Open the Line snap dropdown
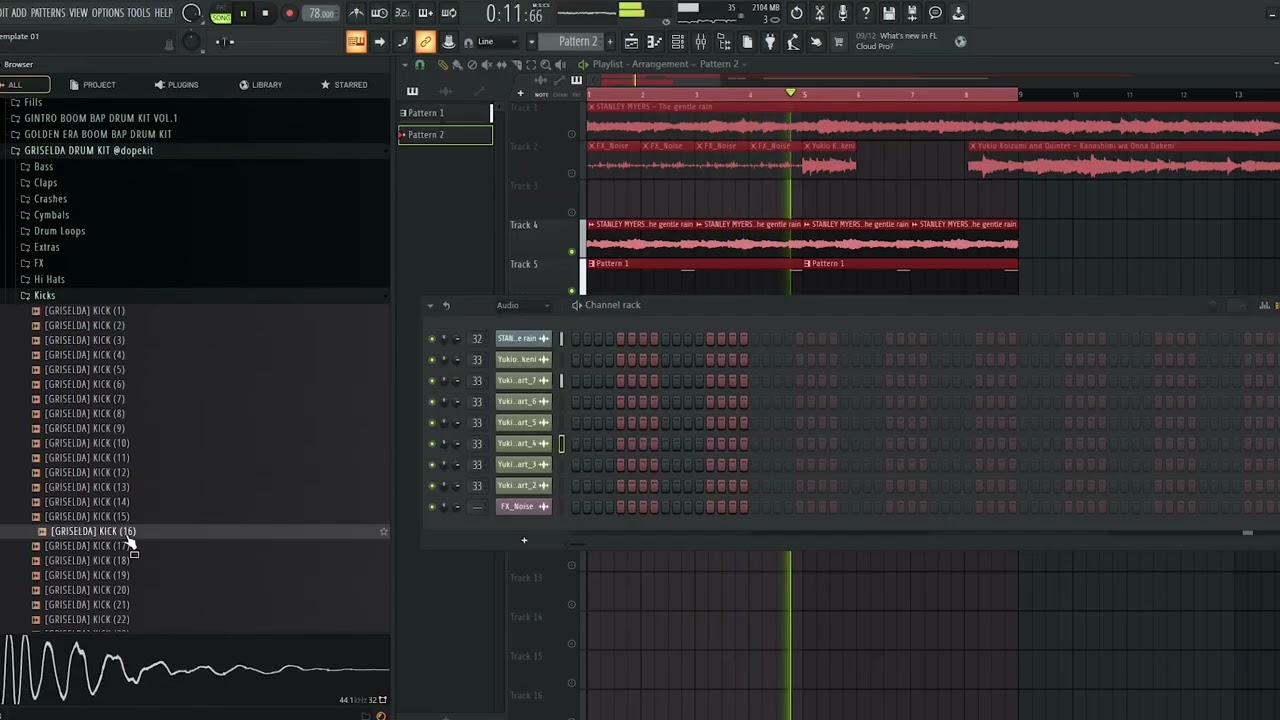The height and width of the screenshot is (720, 1280). tap(497, 41)
